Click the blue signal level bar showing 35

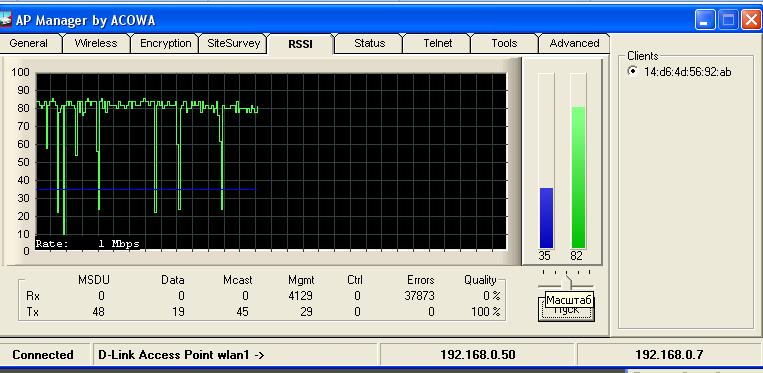coord(546,218)
